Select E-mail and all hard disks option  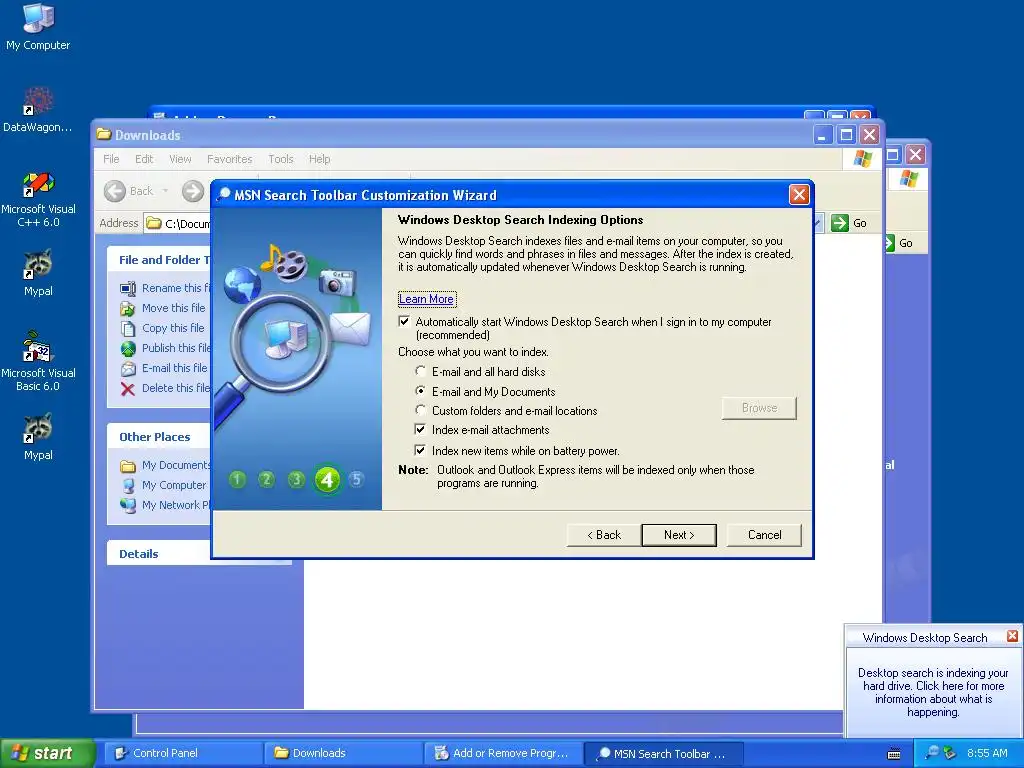coord(421,371)
